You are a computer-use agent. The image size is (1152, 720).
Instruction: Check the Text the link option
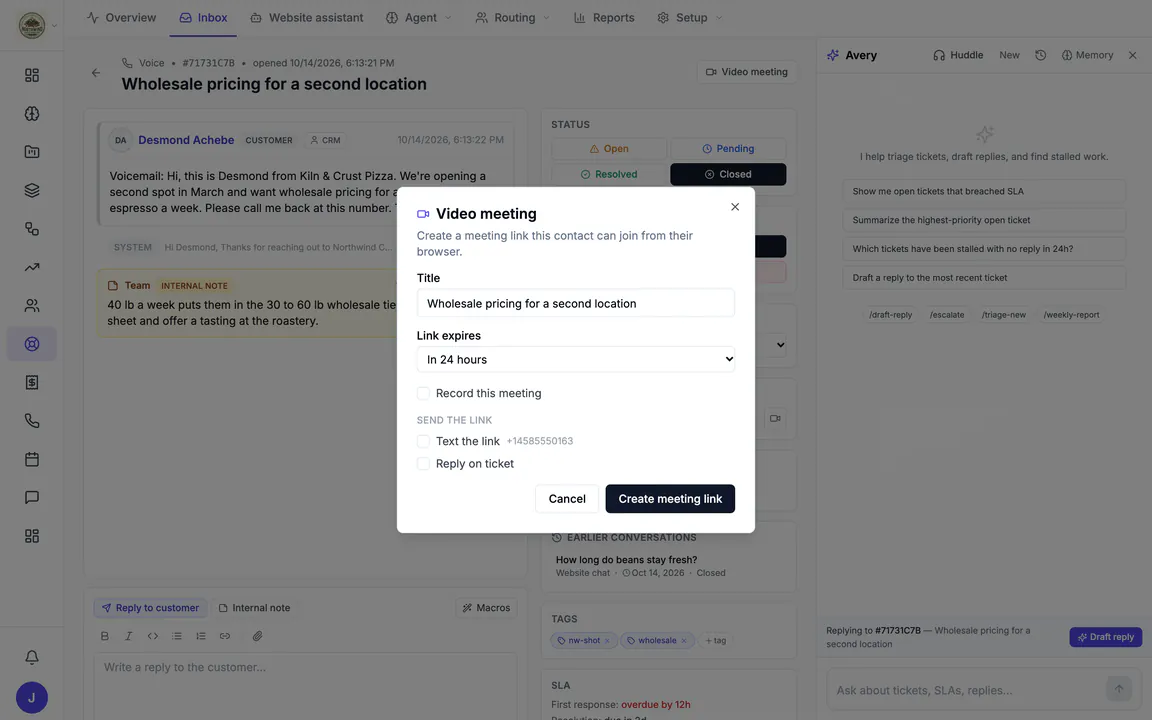[x=423, y=441]
